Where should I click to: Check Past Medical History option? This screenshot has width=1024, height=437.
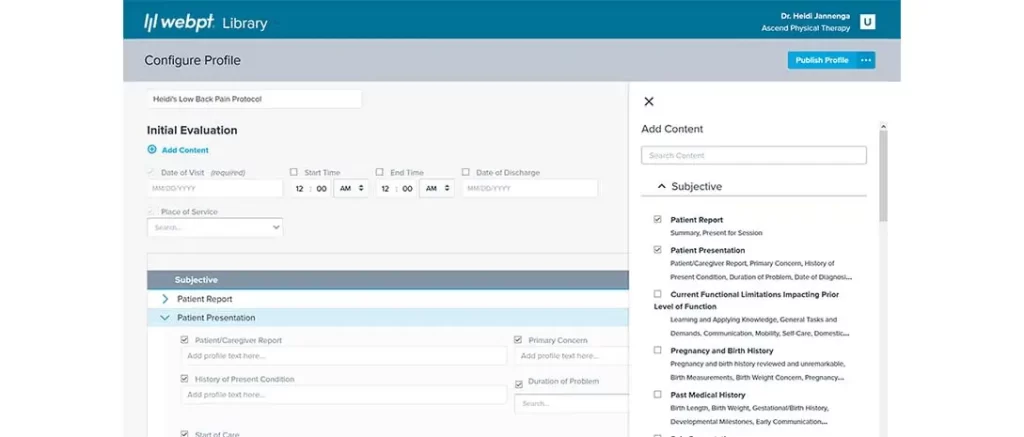click(x=657, y=395)
